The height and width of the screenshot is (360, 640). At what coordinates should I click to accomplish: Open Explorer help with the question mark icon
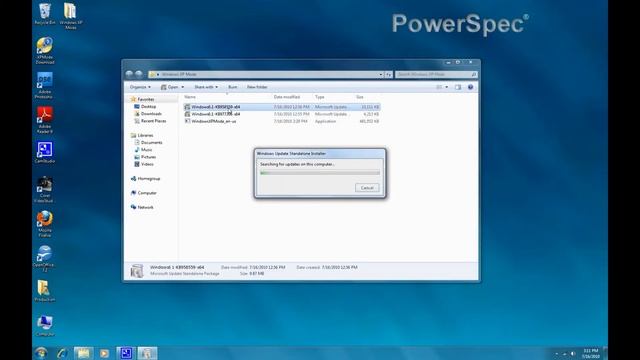[470, 87]
